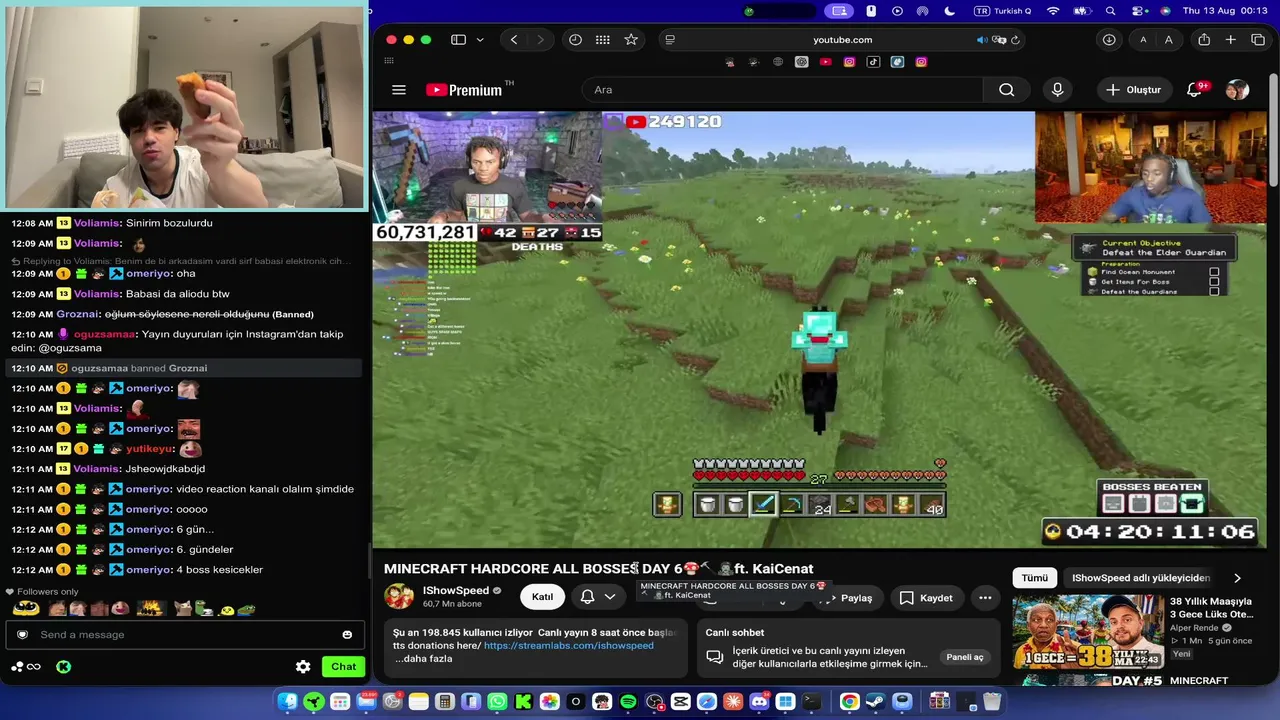Open YouTube notifications bell with 9+ badge
The image size is (1280, 720).
point(1195,90)
